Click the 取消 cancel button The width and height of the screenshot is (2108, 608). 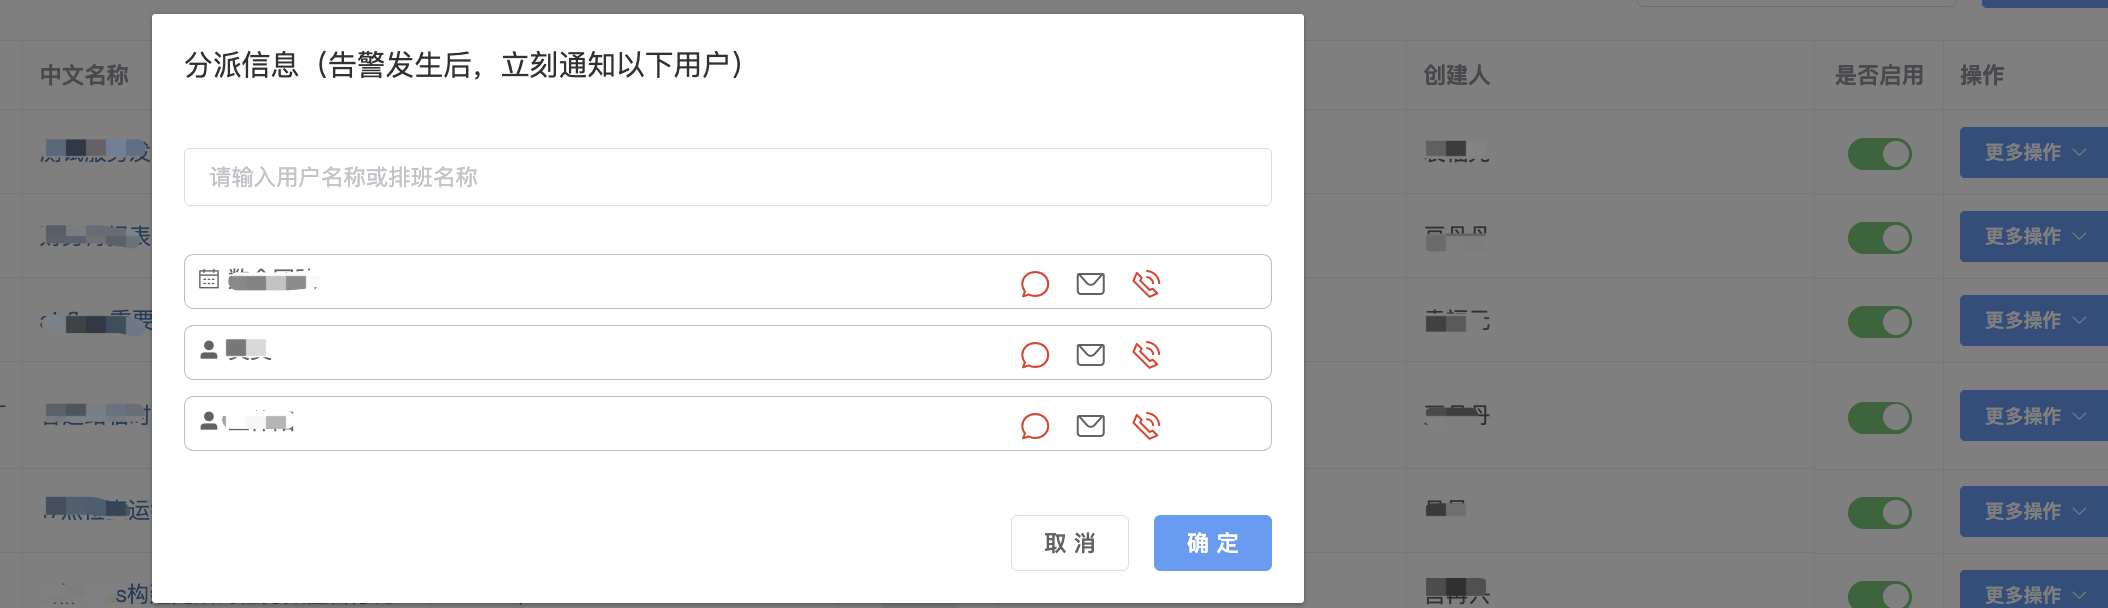click(1069, 543)
